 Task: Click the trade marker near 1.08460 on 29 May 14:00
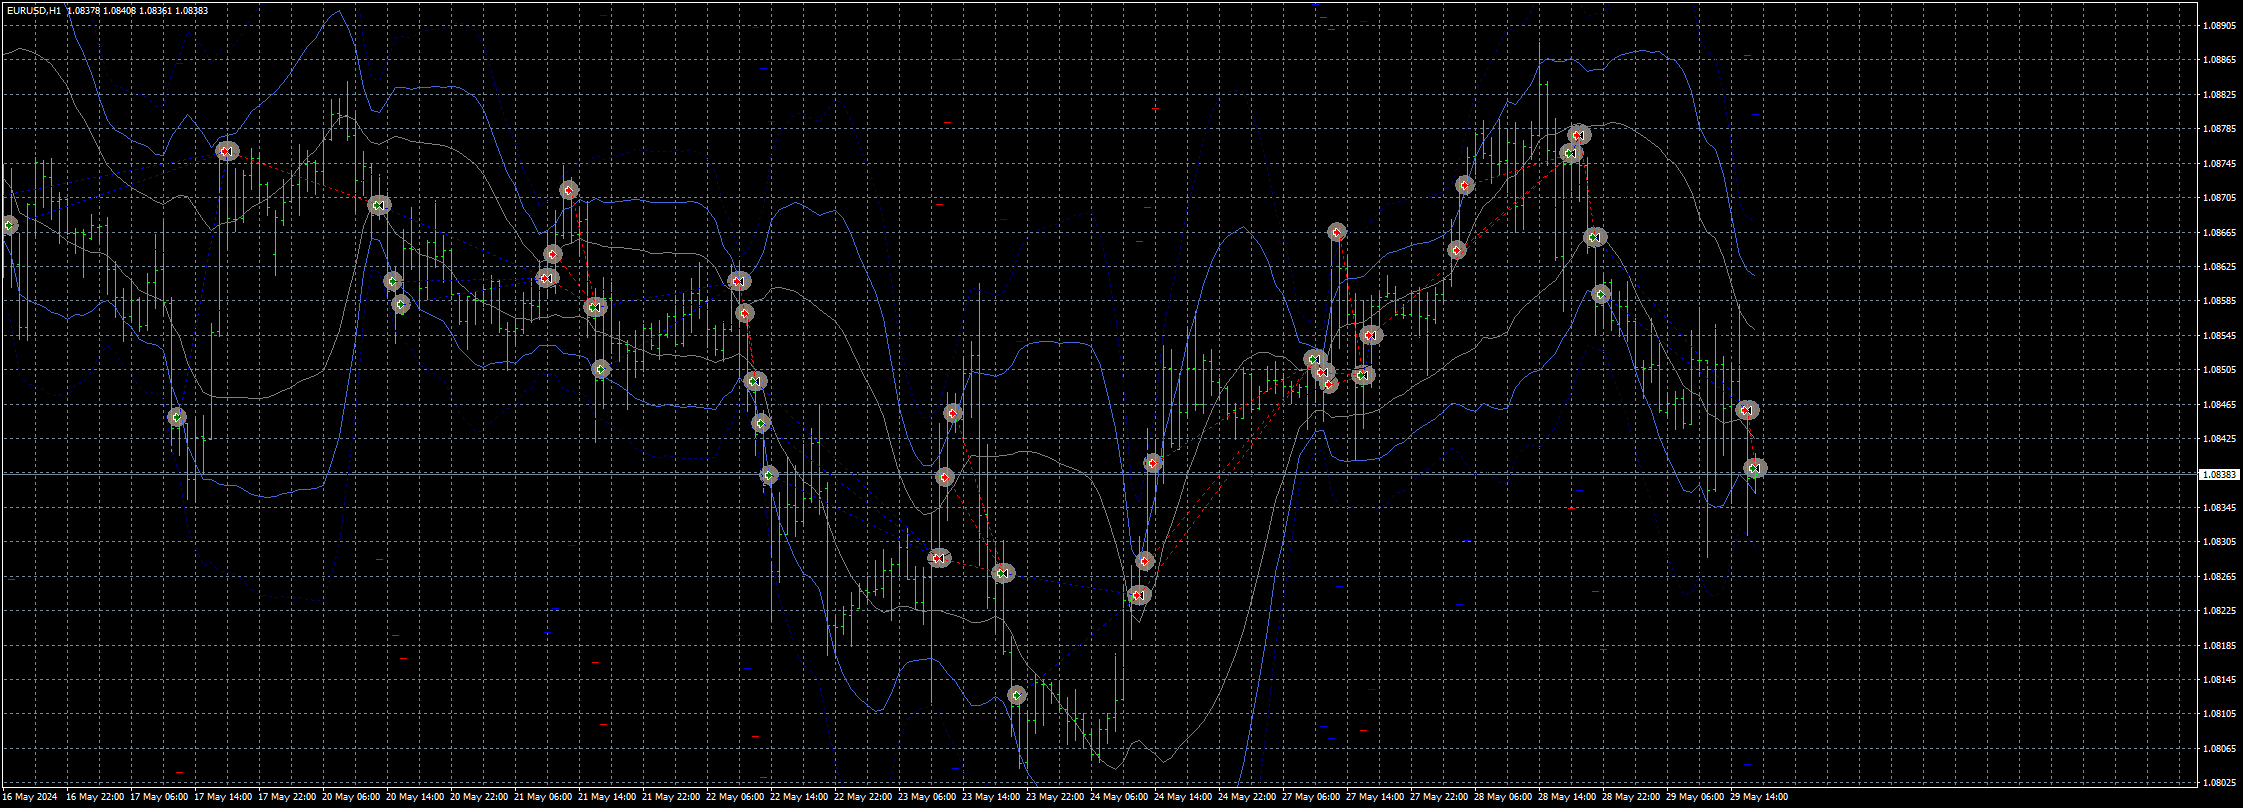pyautogui.click(x=1747, y=410)
